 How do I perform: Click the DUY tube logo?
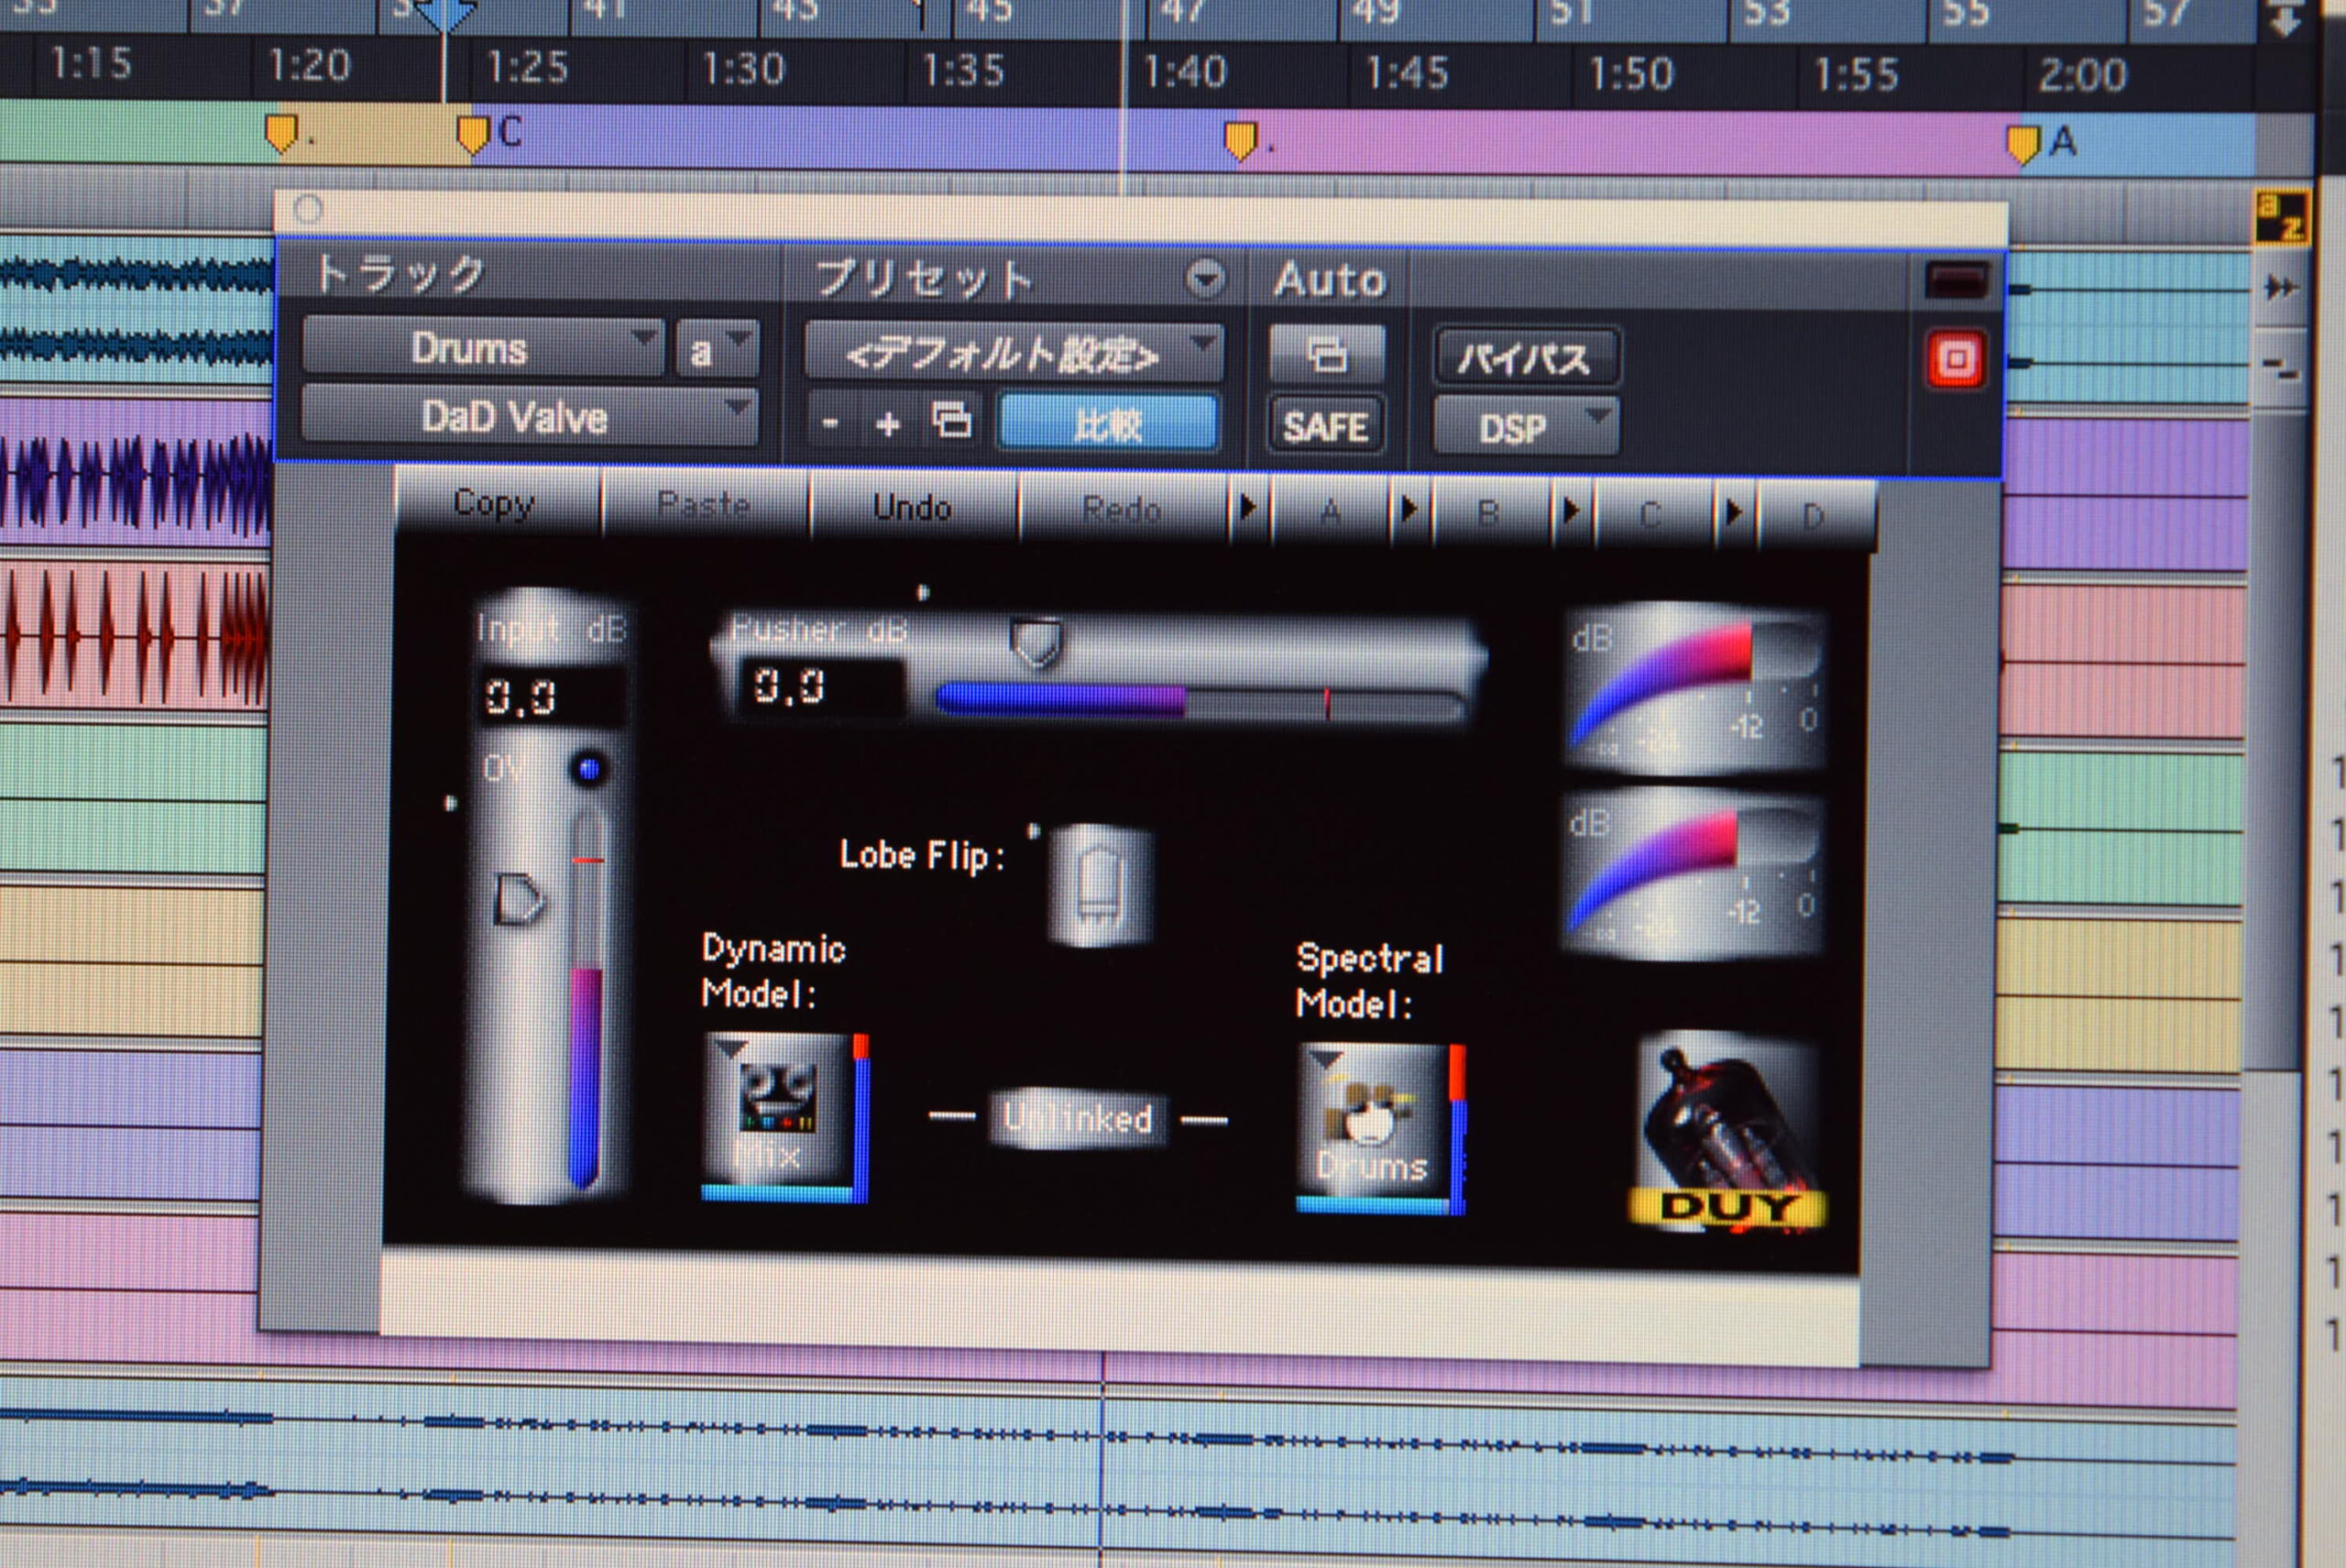[x=1729, y=1132]
